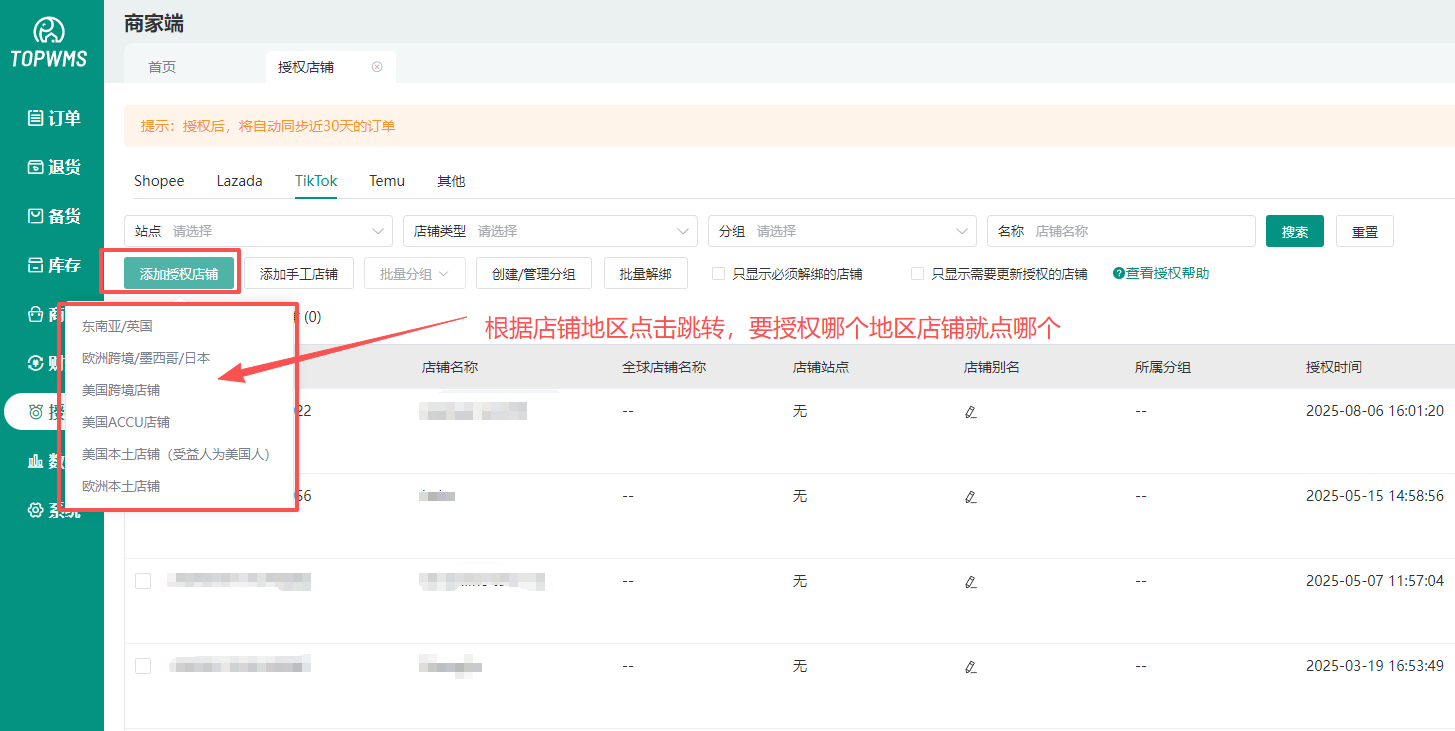The image size is (1455, 731).
Task: Open the 库存 inventory sidebar icon
Action: click(36, 265)
